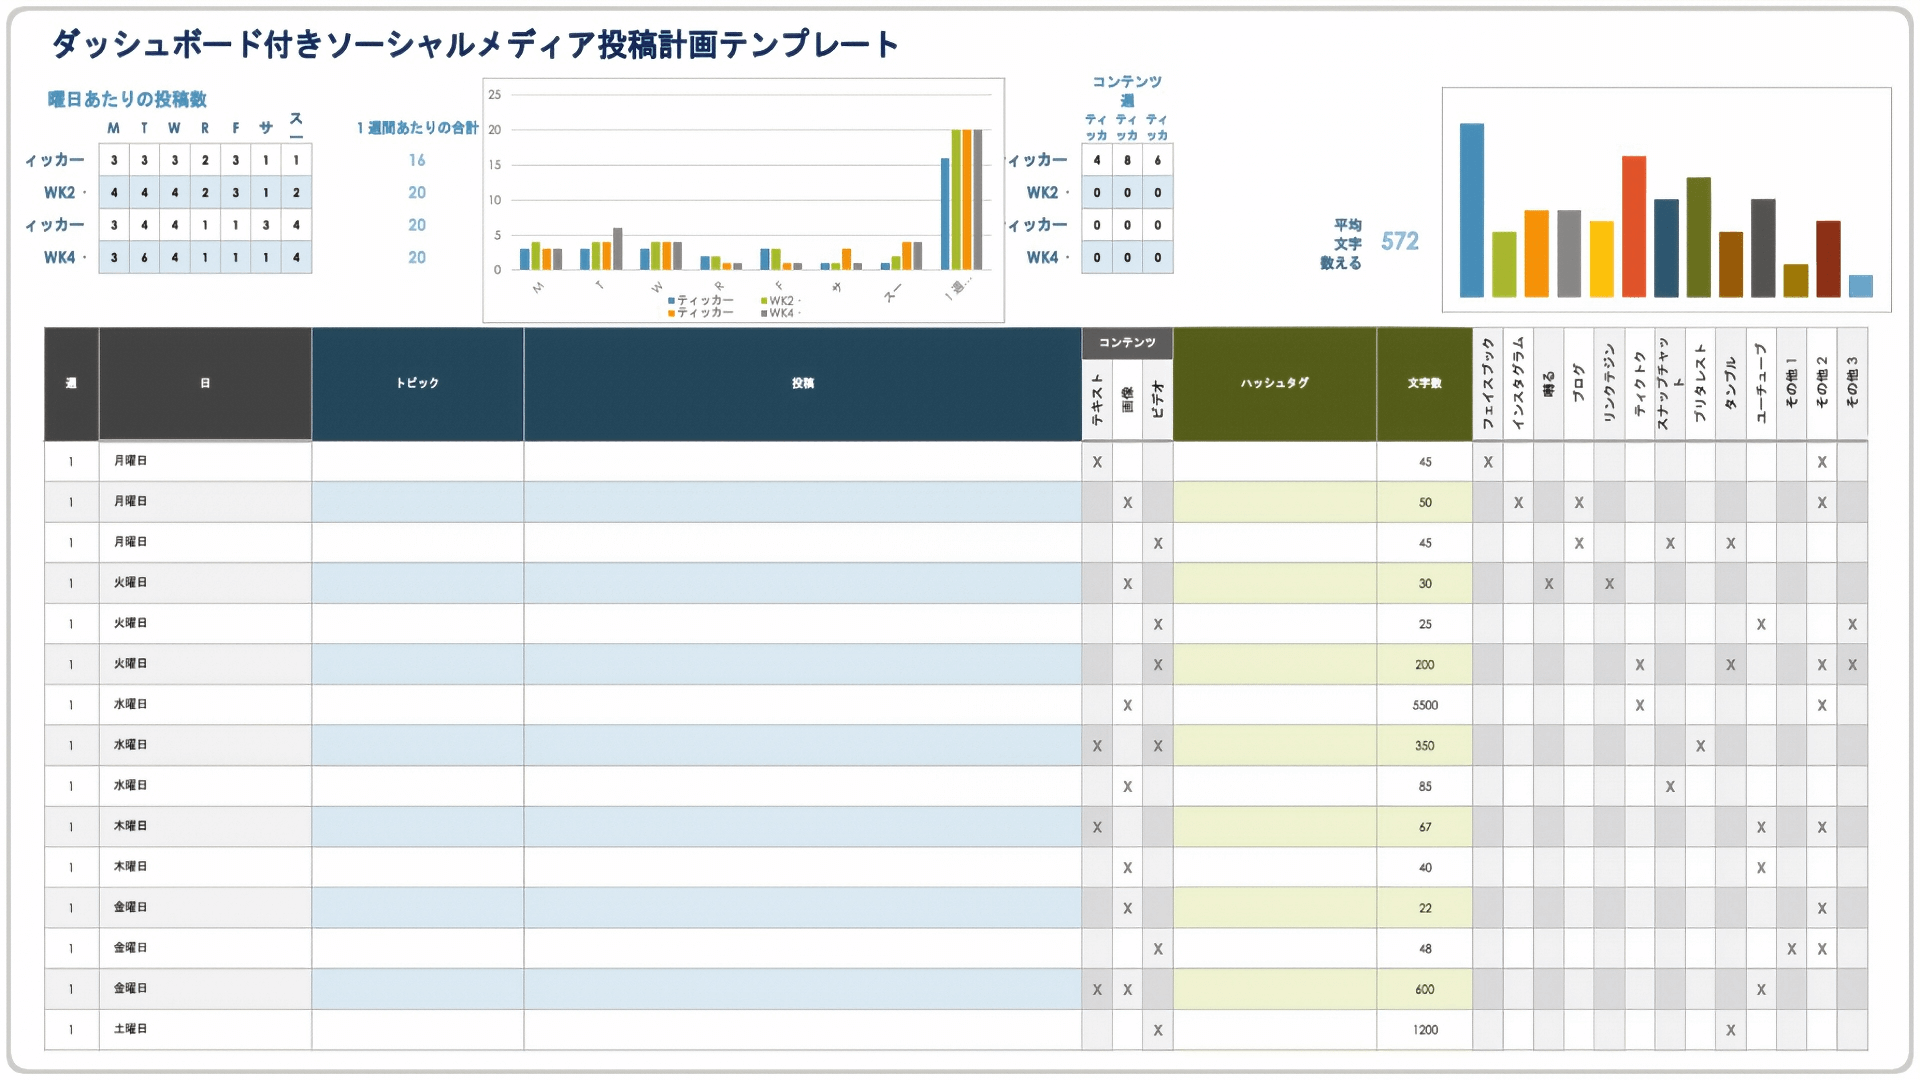Select the 土曜日 day cell

point(205,1029)
